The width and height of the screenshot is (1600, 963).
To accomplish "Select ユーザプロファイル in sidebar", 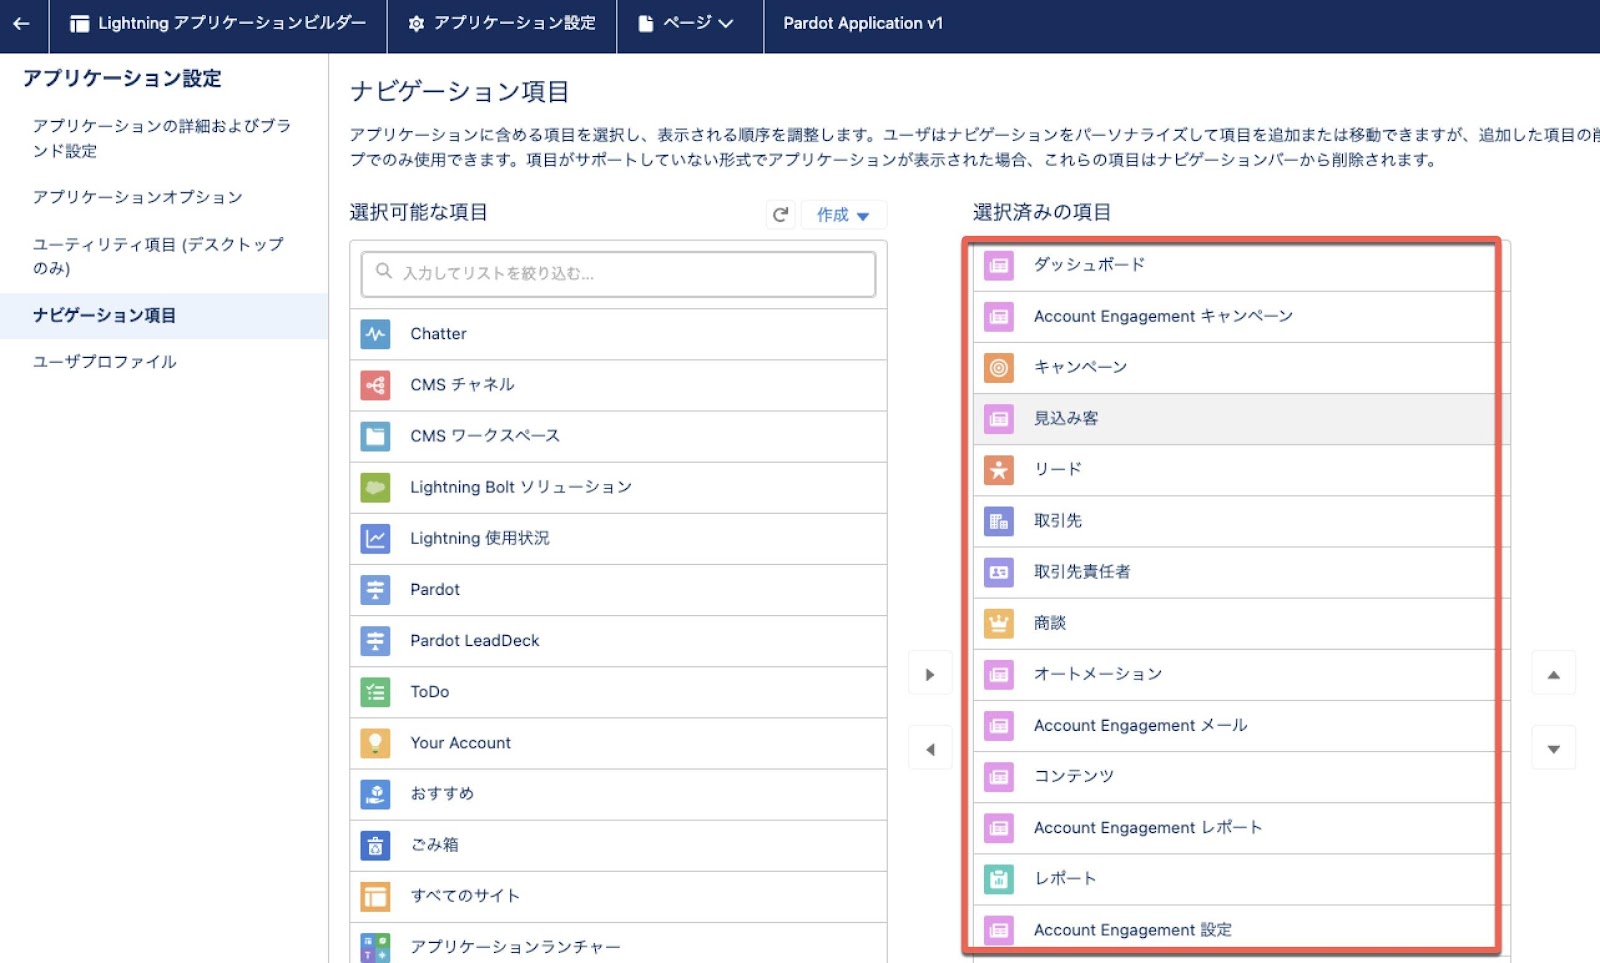I will pos(163,362).
